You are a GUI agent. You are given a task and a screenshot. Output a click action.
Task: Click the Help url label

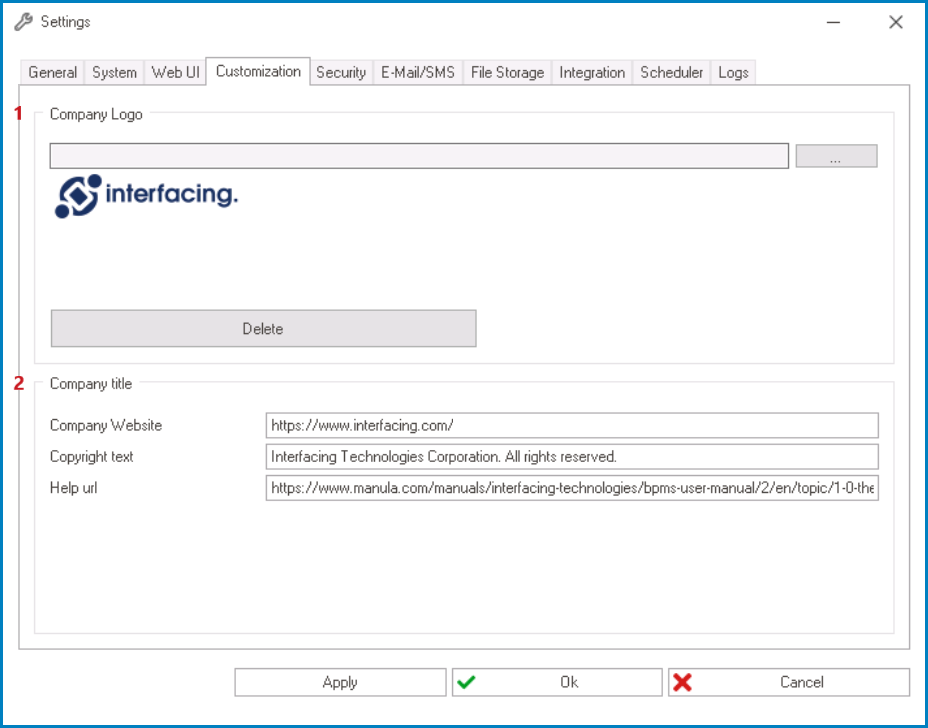73,488
